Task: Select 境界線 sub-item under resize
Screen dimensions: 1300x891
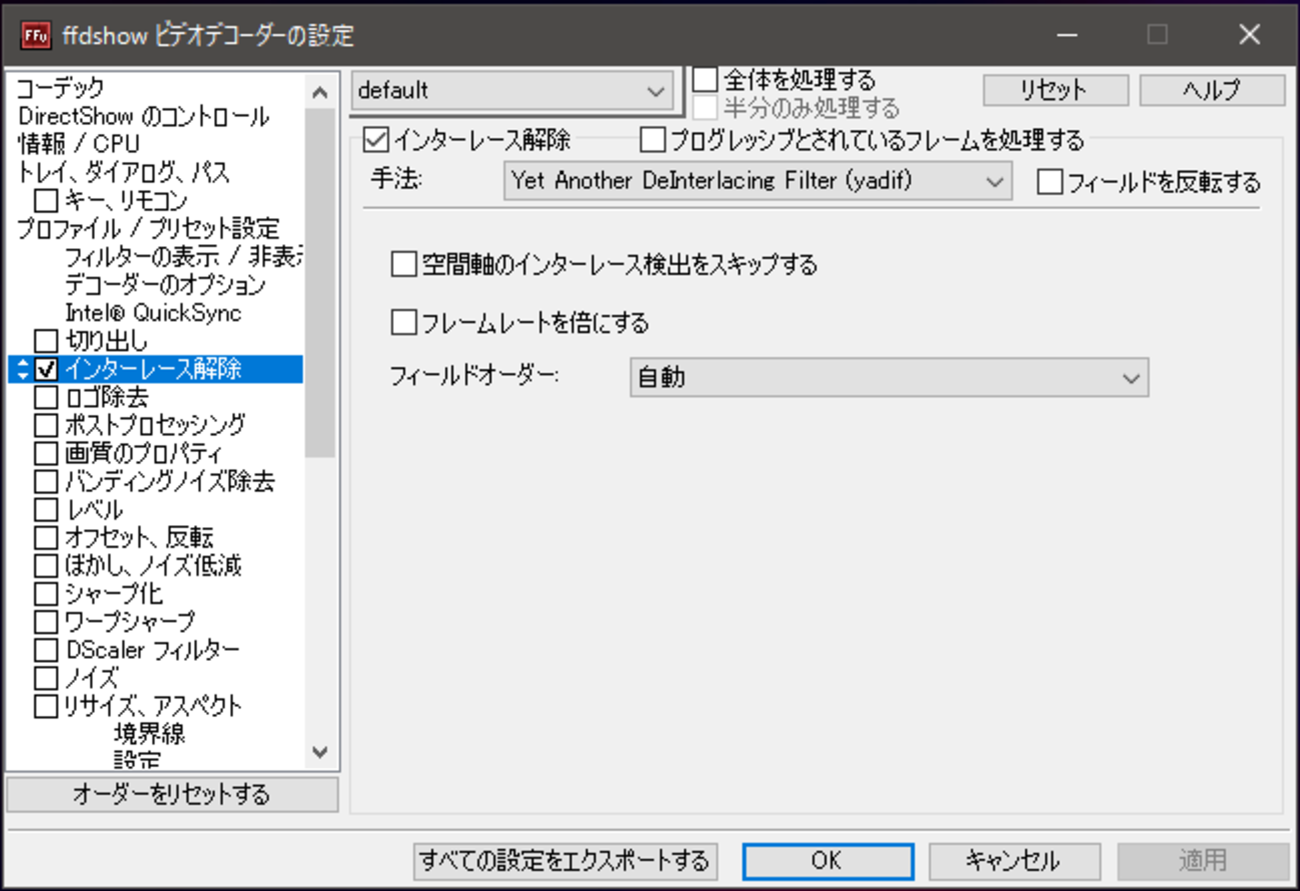Action: click(x=149, y=734)
